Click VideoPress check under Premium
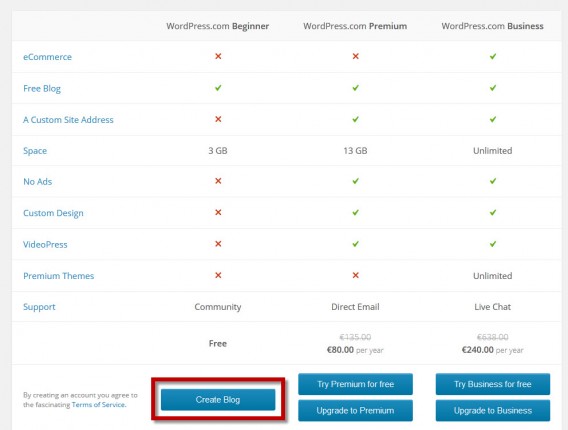This screenshot has width=568, height=430. (356, 244)
